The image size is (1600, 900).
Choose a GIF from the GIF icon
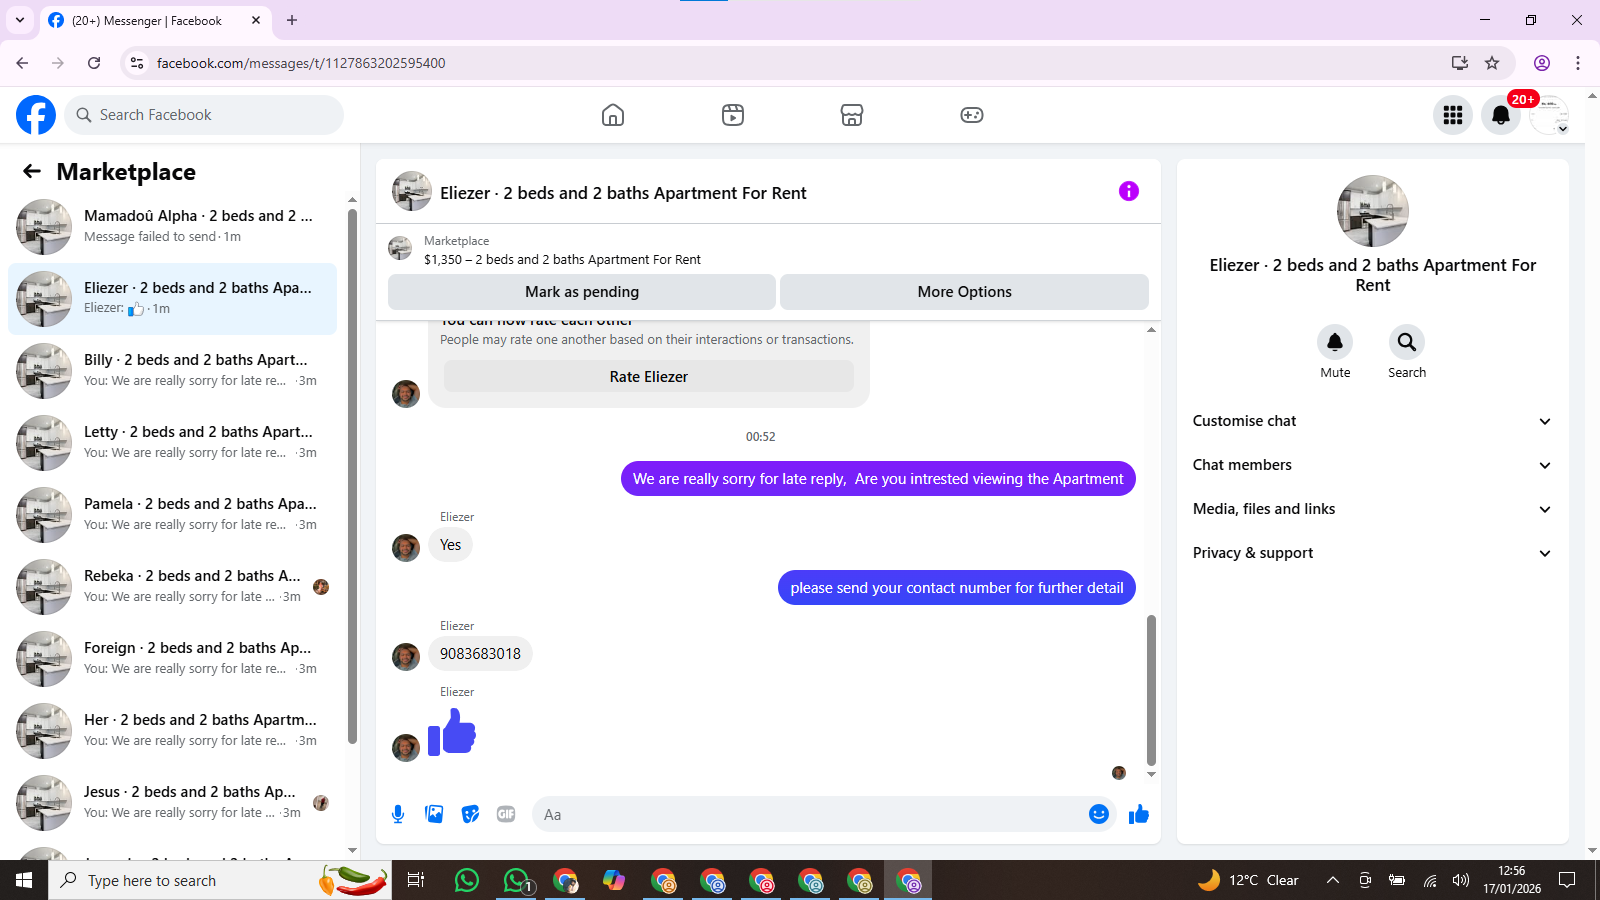point(506,814)
